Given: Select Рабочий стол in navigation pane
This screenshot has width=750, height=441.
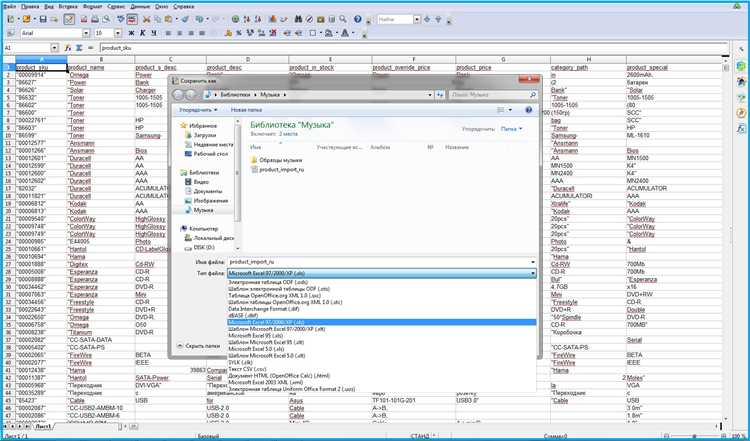Looking at the screenshot, I should tap(210, 154).
